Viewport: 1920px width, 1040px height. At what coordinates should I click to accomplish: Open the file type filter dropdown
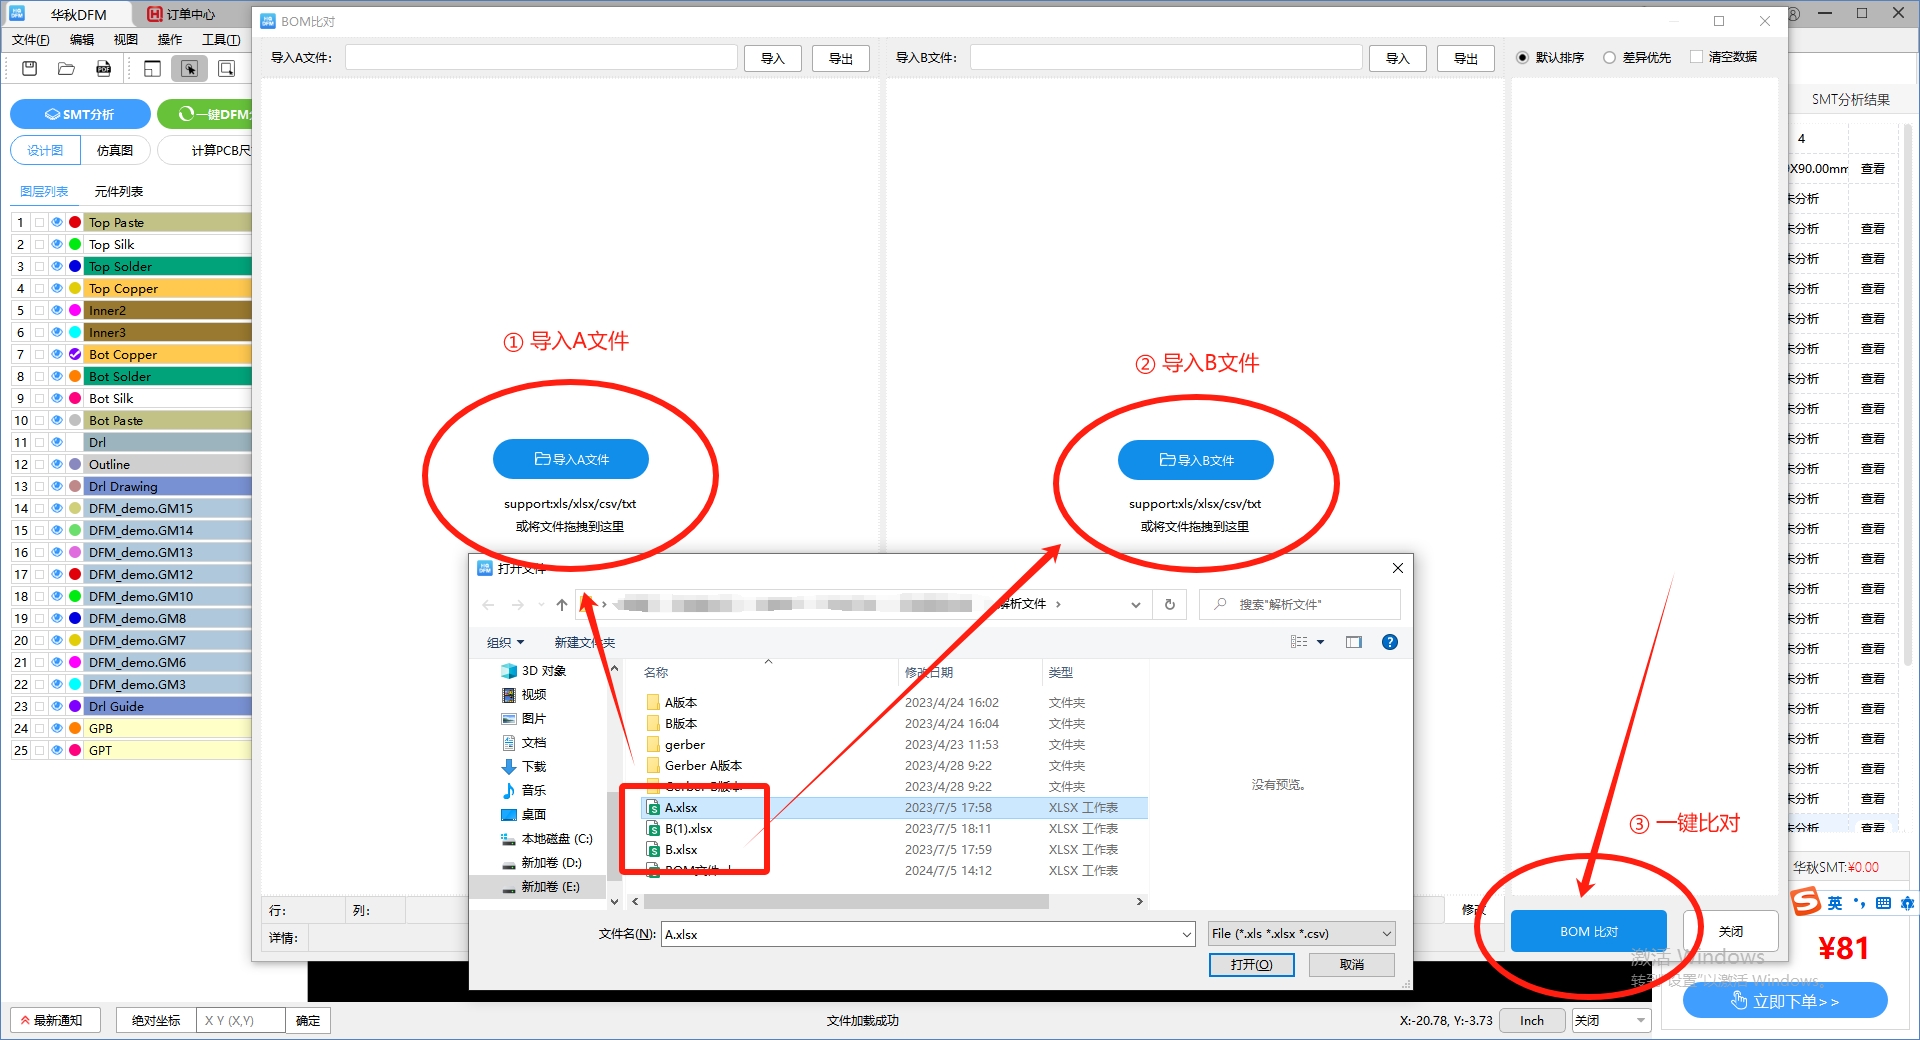pos(1387,934)
